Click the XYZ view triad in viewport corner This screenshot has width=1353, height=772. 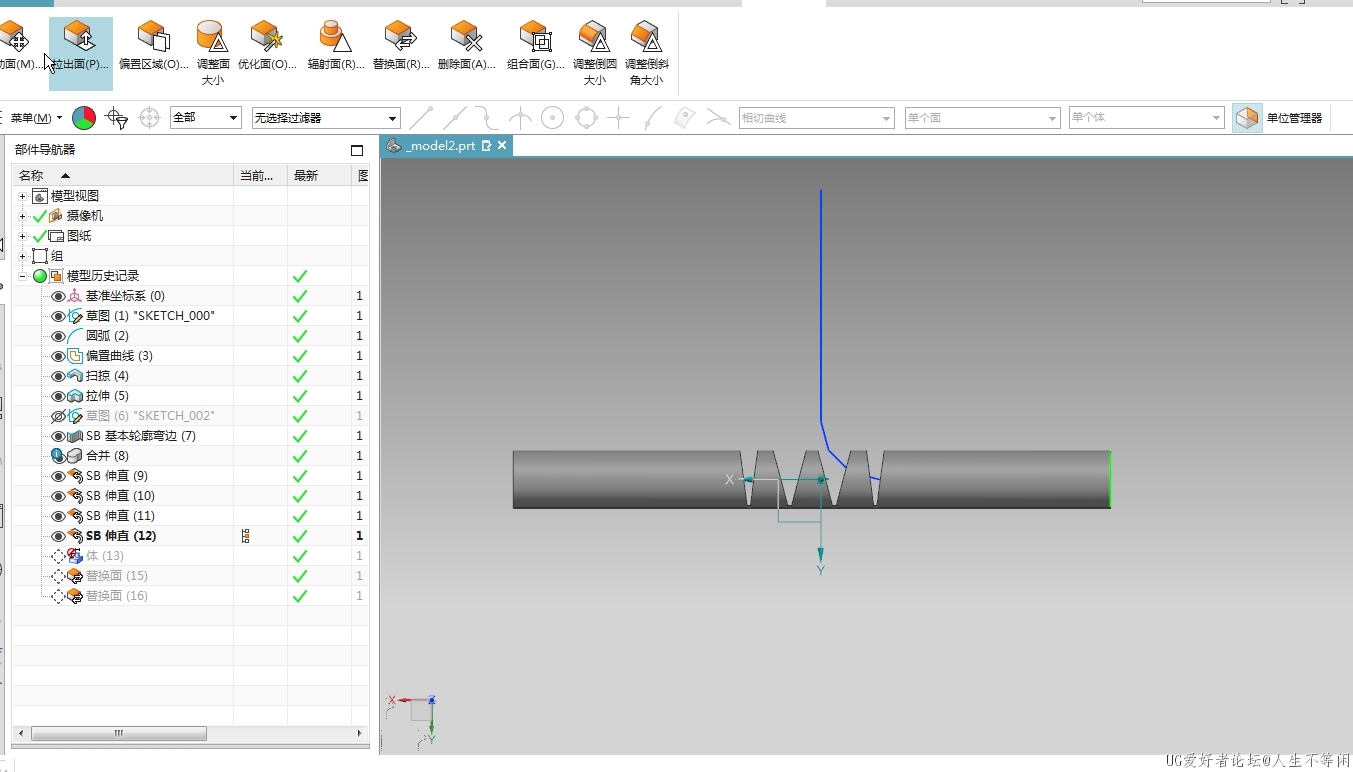pyautogui.click(x=414, y=718)
